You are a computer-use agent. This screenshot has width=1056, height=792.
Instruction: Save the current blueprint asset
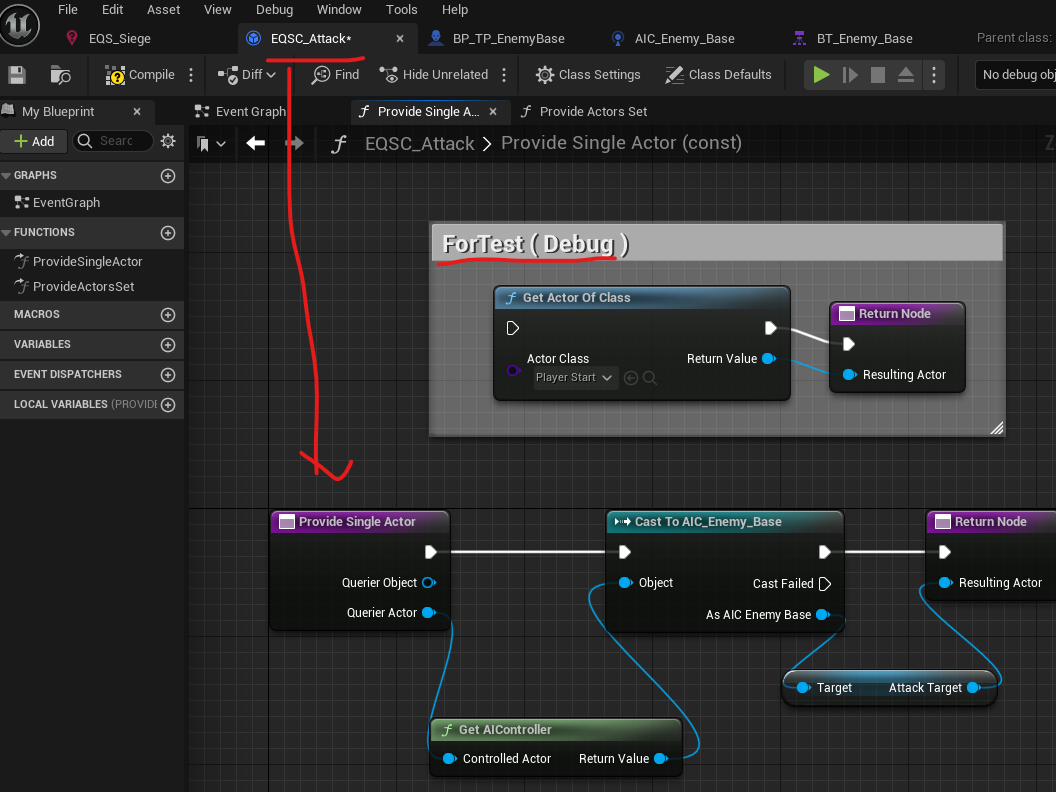(17, 75)
